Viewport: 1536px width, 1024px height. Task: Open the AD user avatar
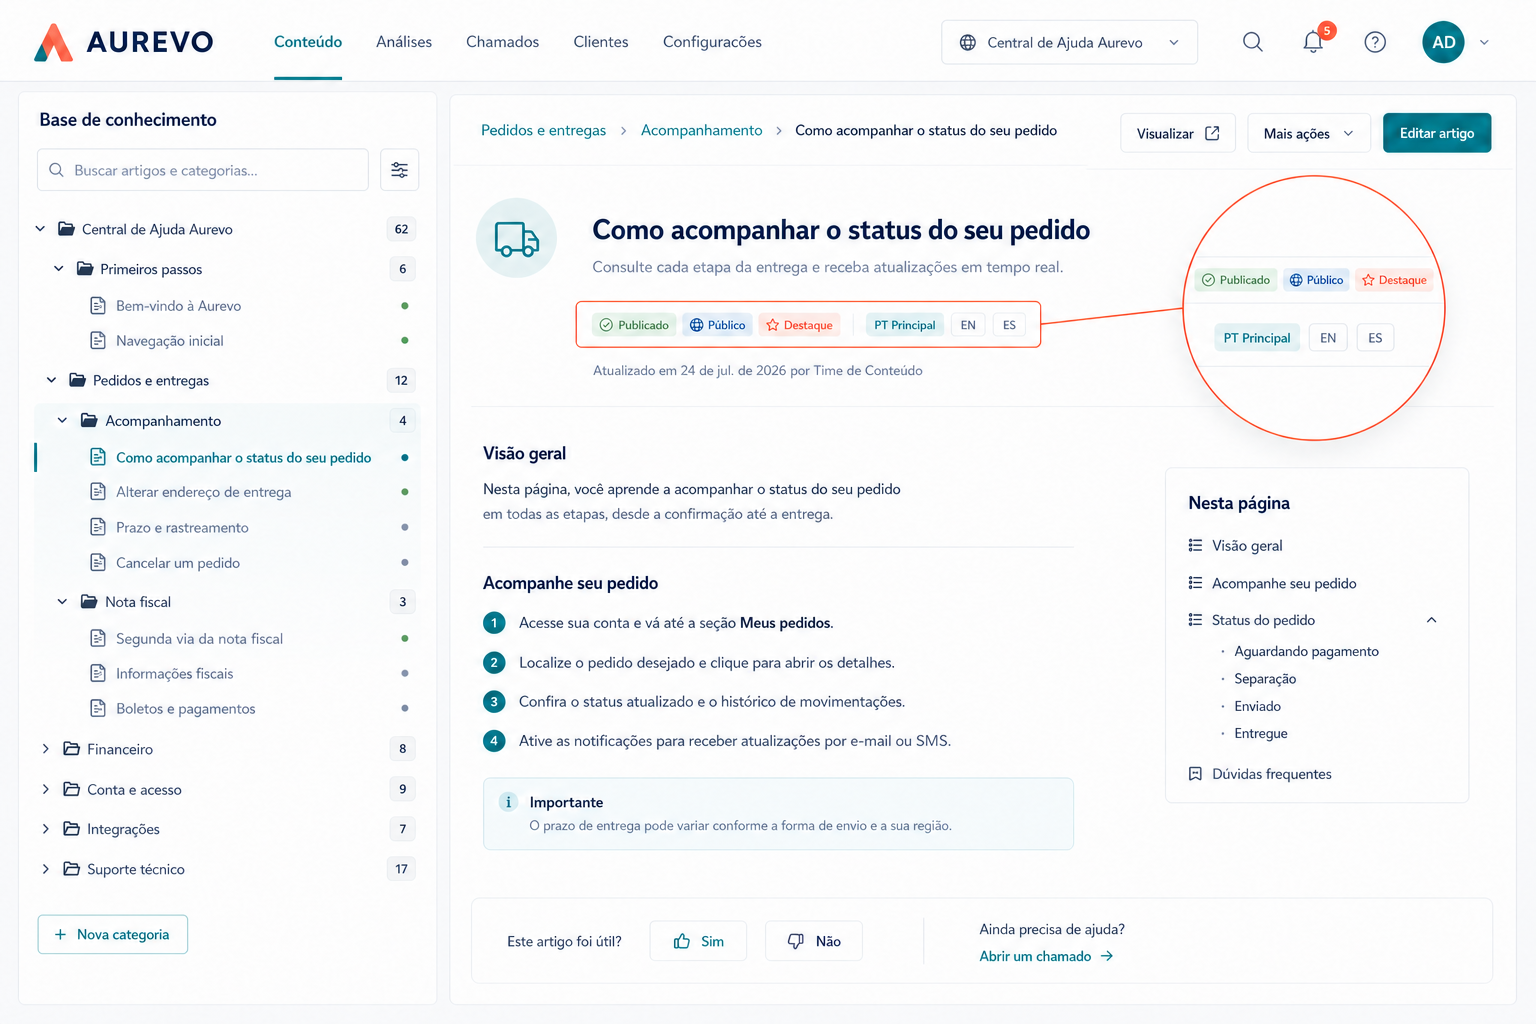pos(1443,42)
